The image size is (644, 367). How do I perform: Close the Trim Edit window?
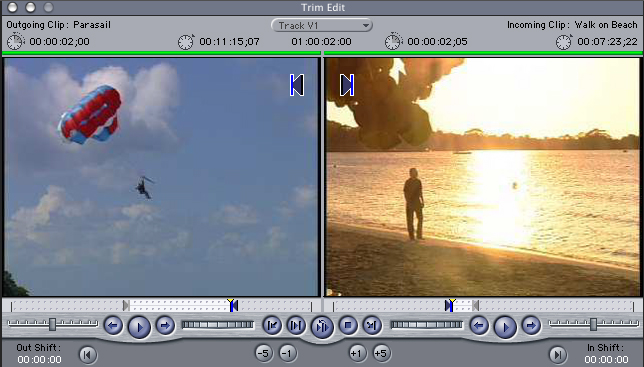12,7
